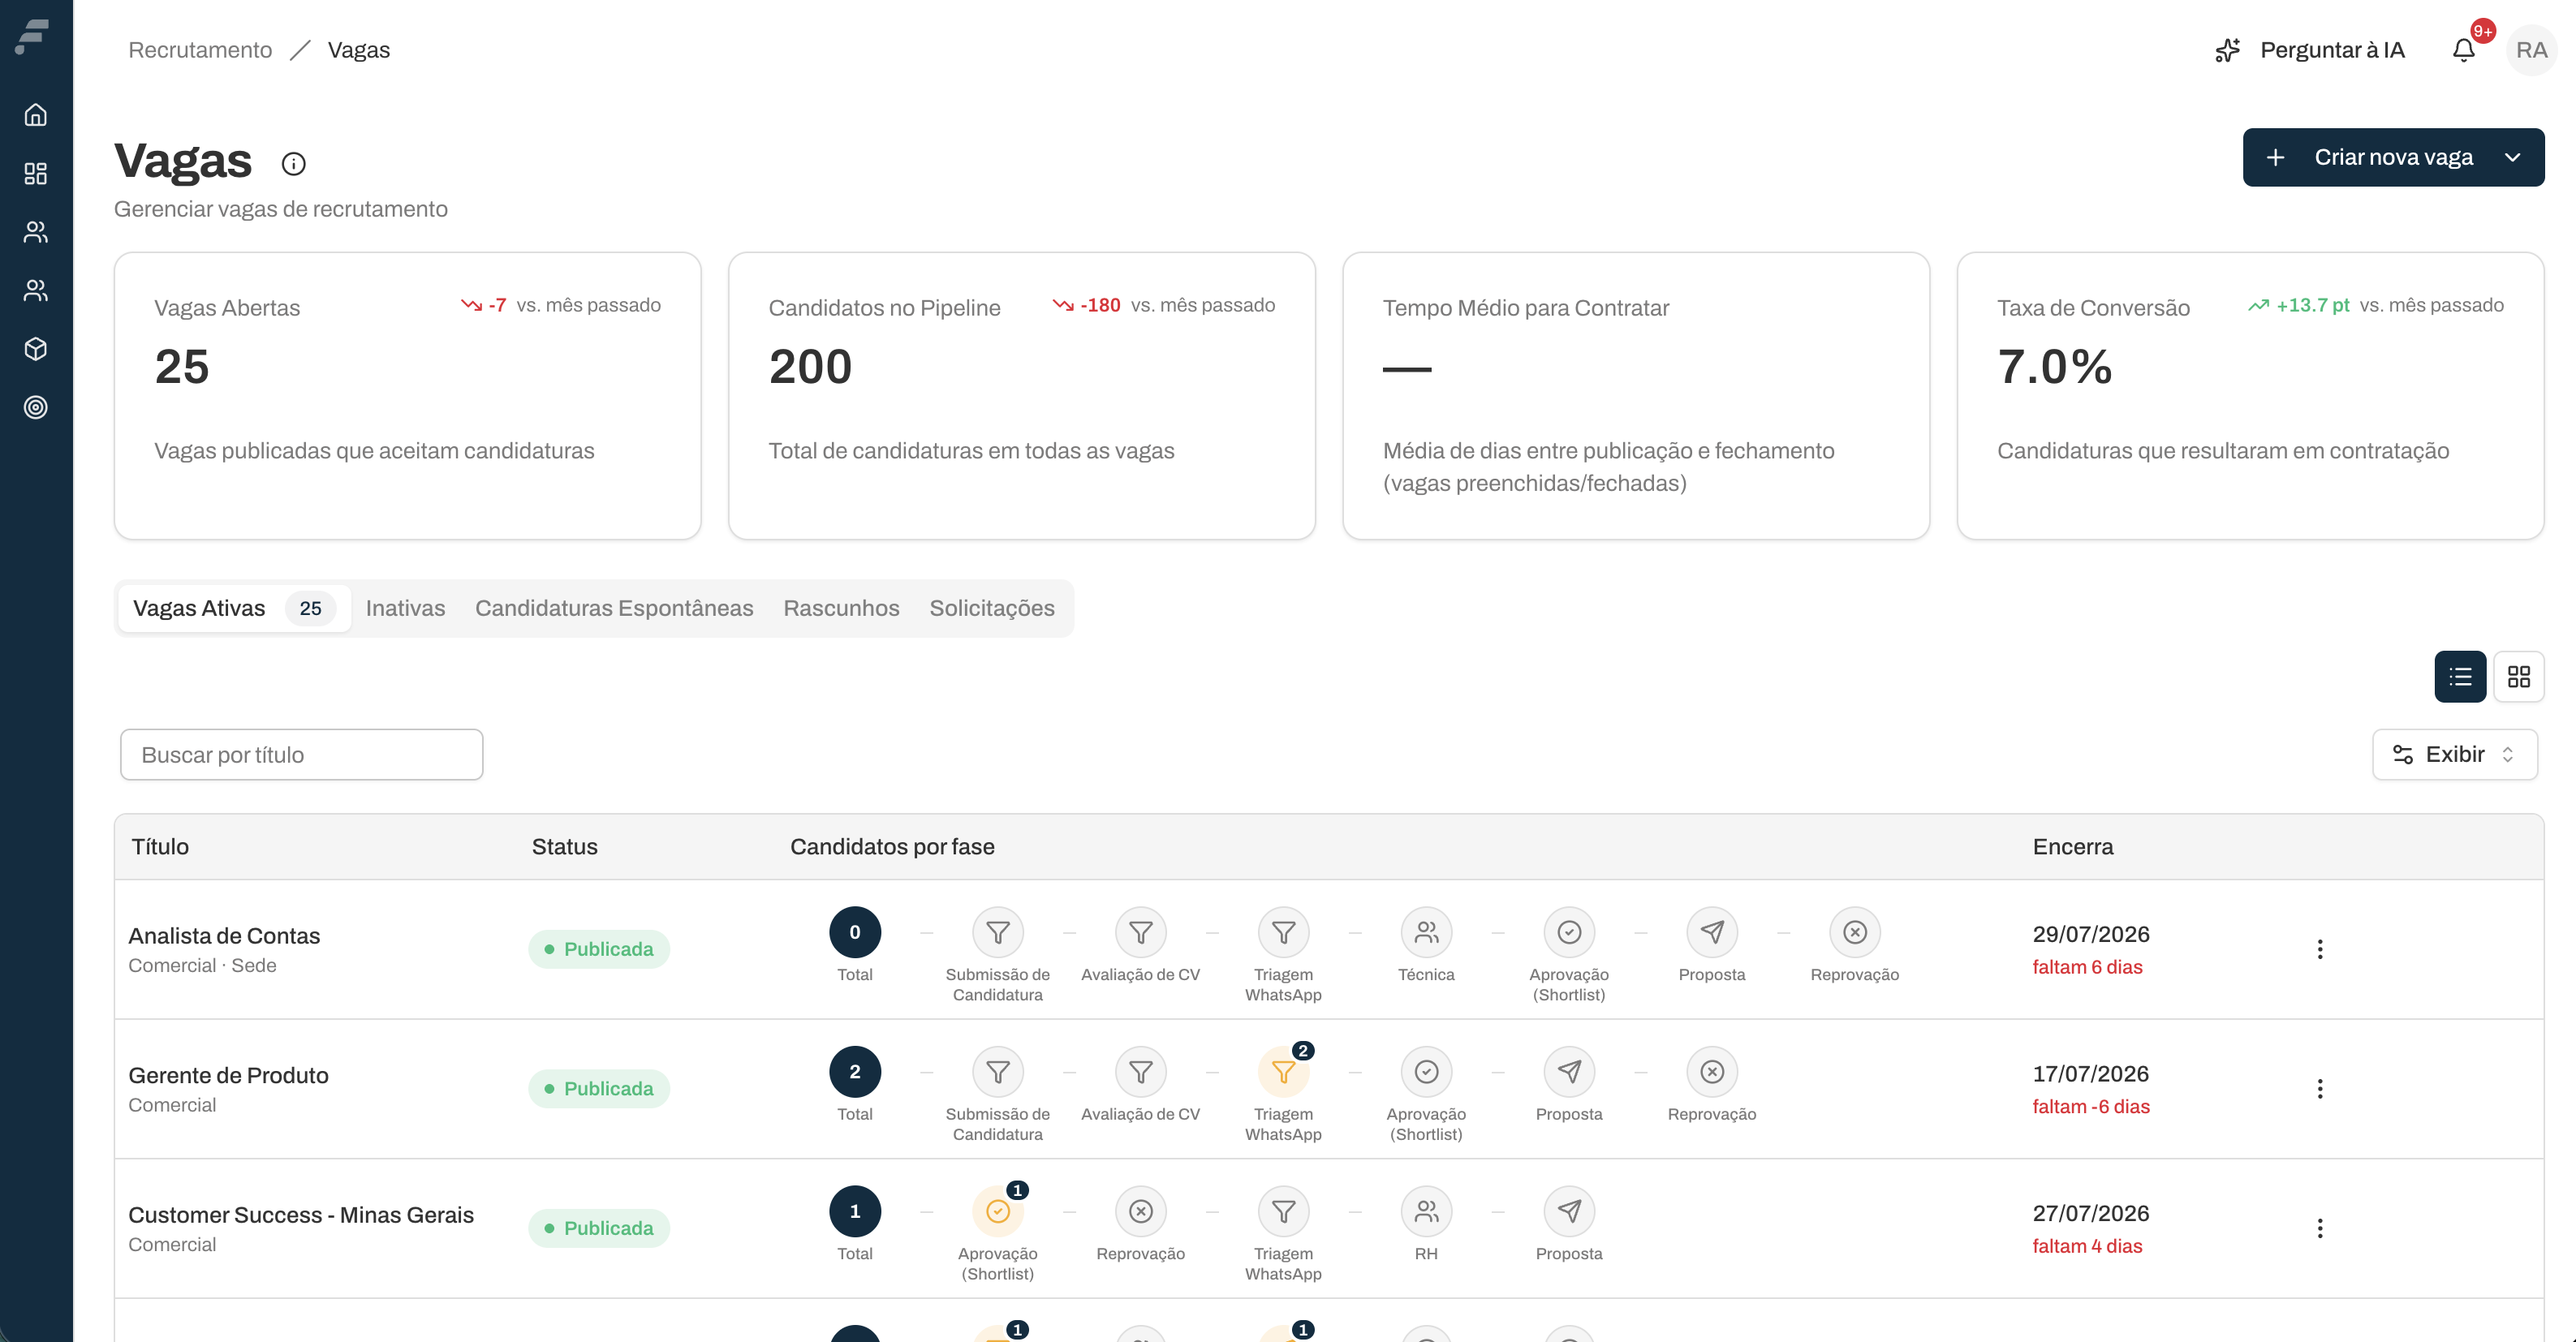Image resolution: width=2576 pixels, height=1342 pixels.
Task: Click the AI sparkle icon
Action: pos(2227,50)
